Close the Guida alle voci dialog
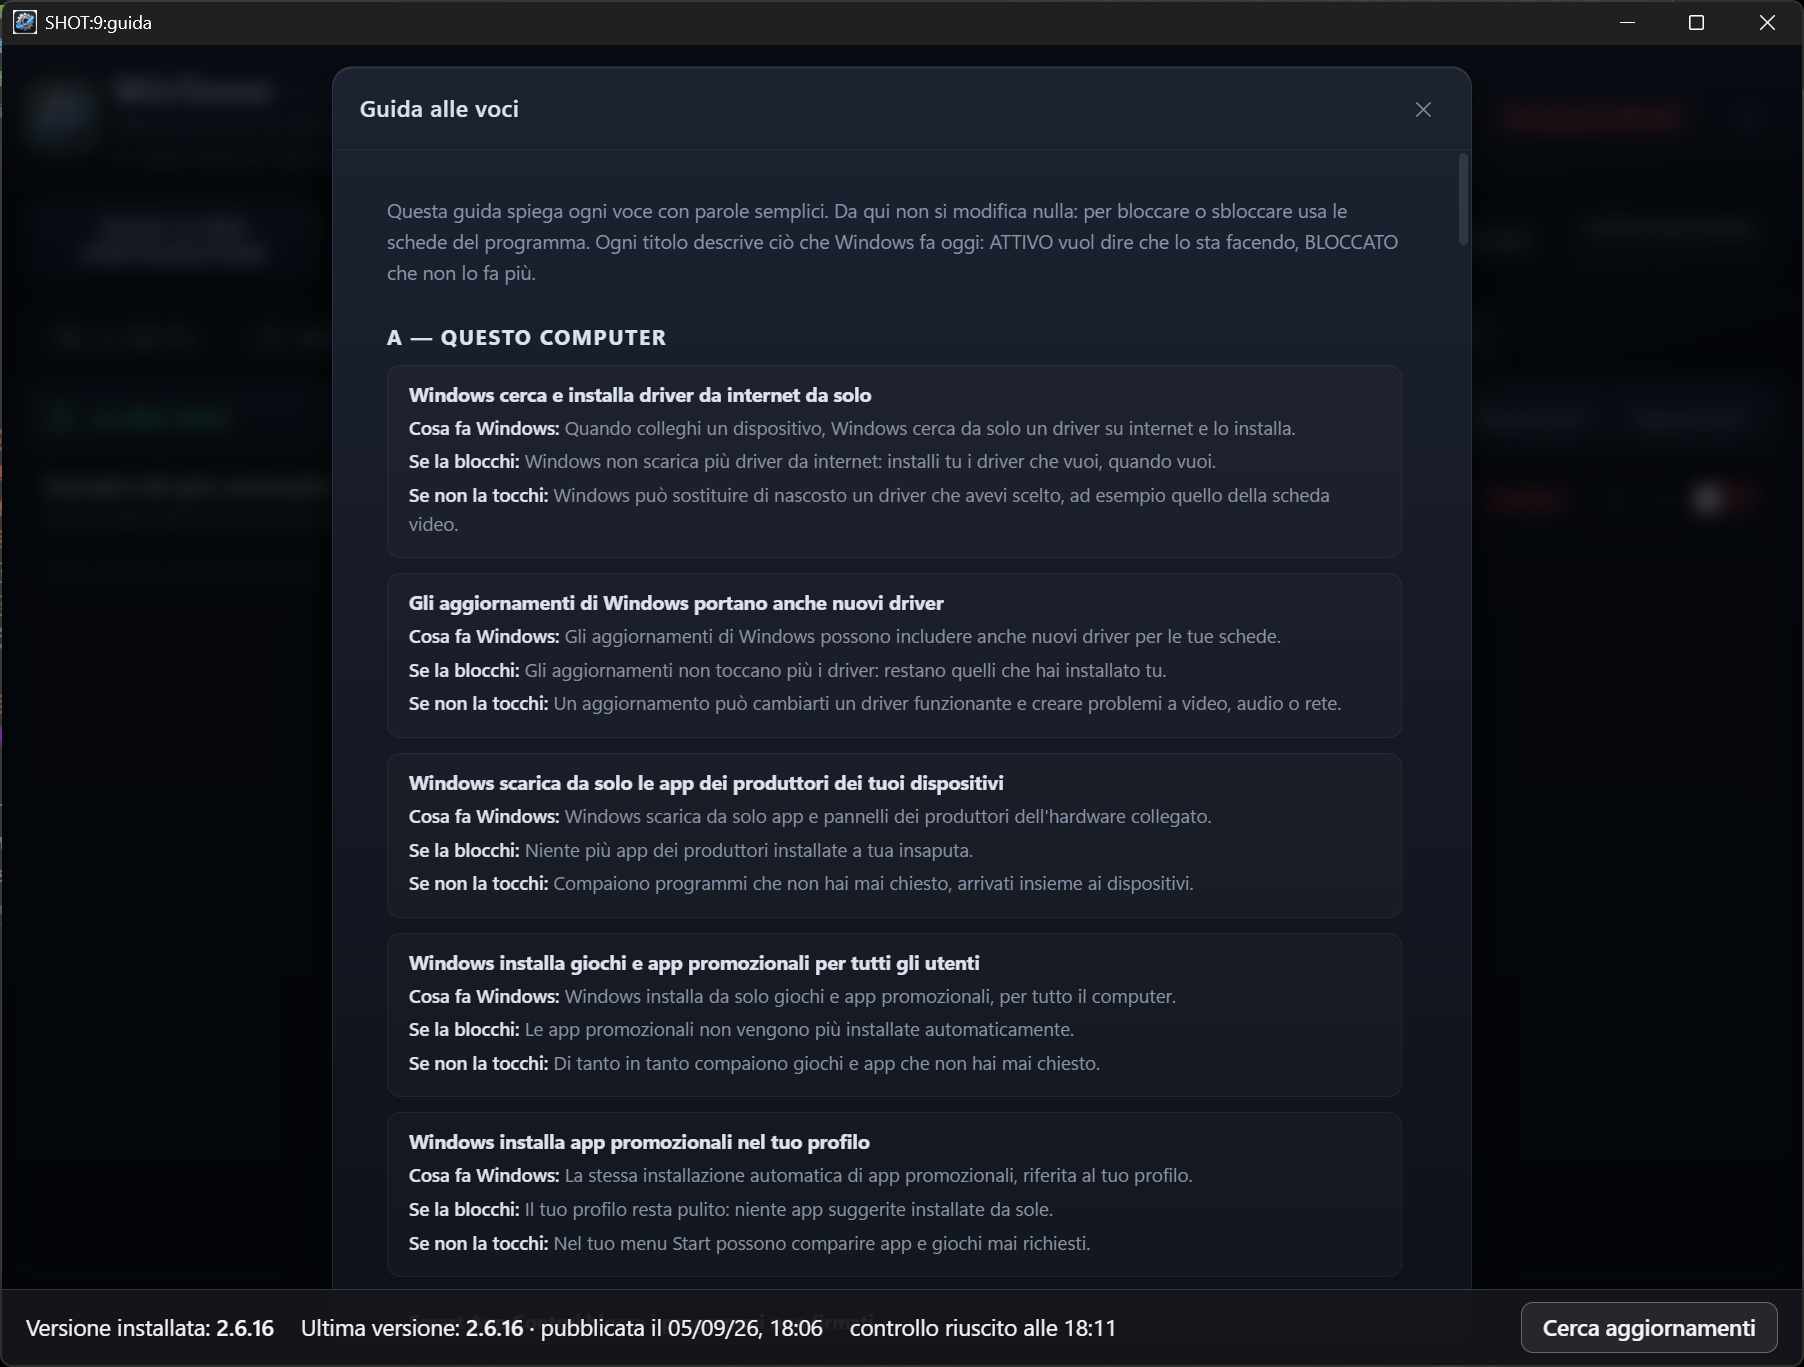Image resolution: width=1804 pixels, height=1367 pixels. pyautogui.click(x=1423, y=110)
